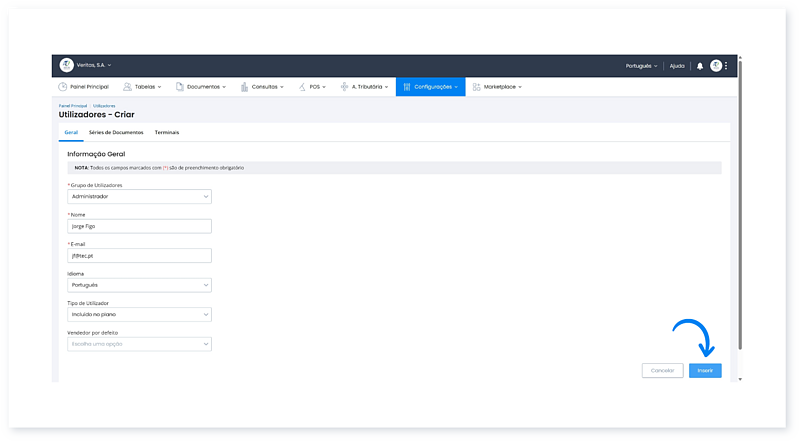This screenshot has width=800, height=442.
Task: Click the Documentos page icon
Action: (180, 87)
